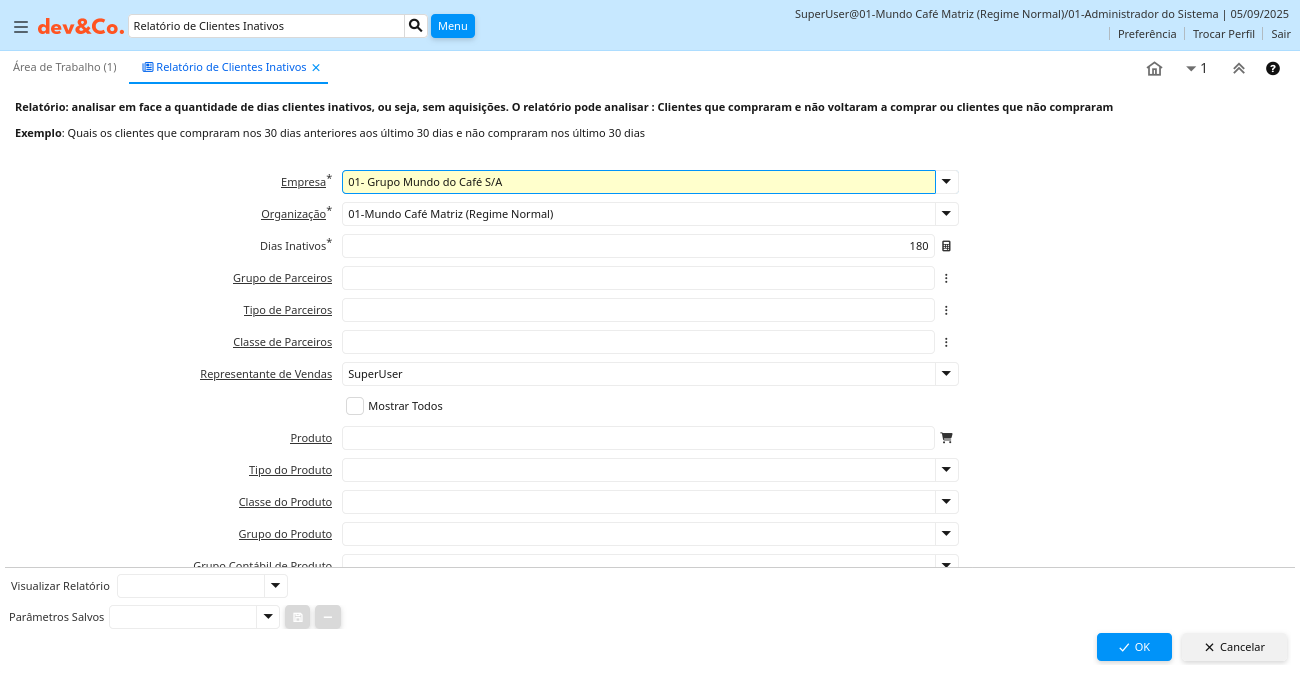Viewport: 1300px width, 674px height.
Task: Click the magnifying glass search icon
Action: [415, 26]
